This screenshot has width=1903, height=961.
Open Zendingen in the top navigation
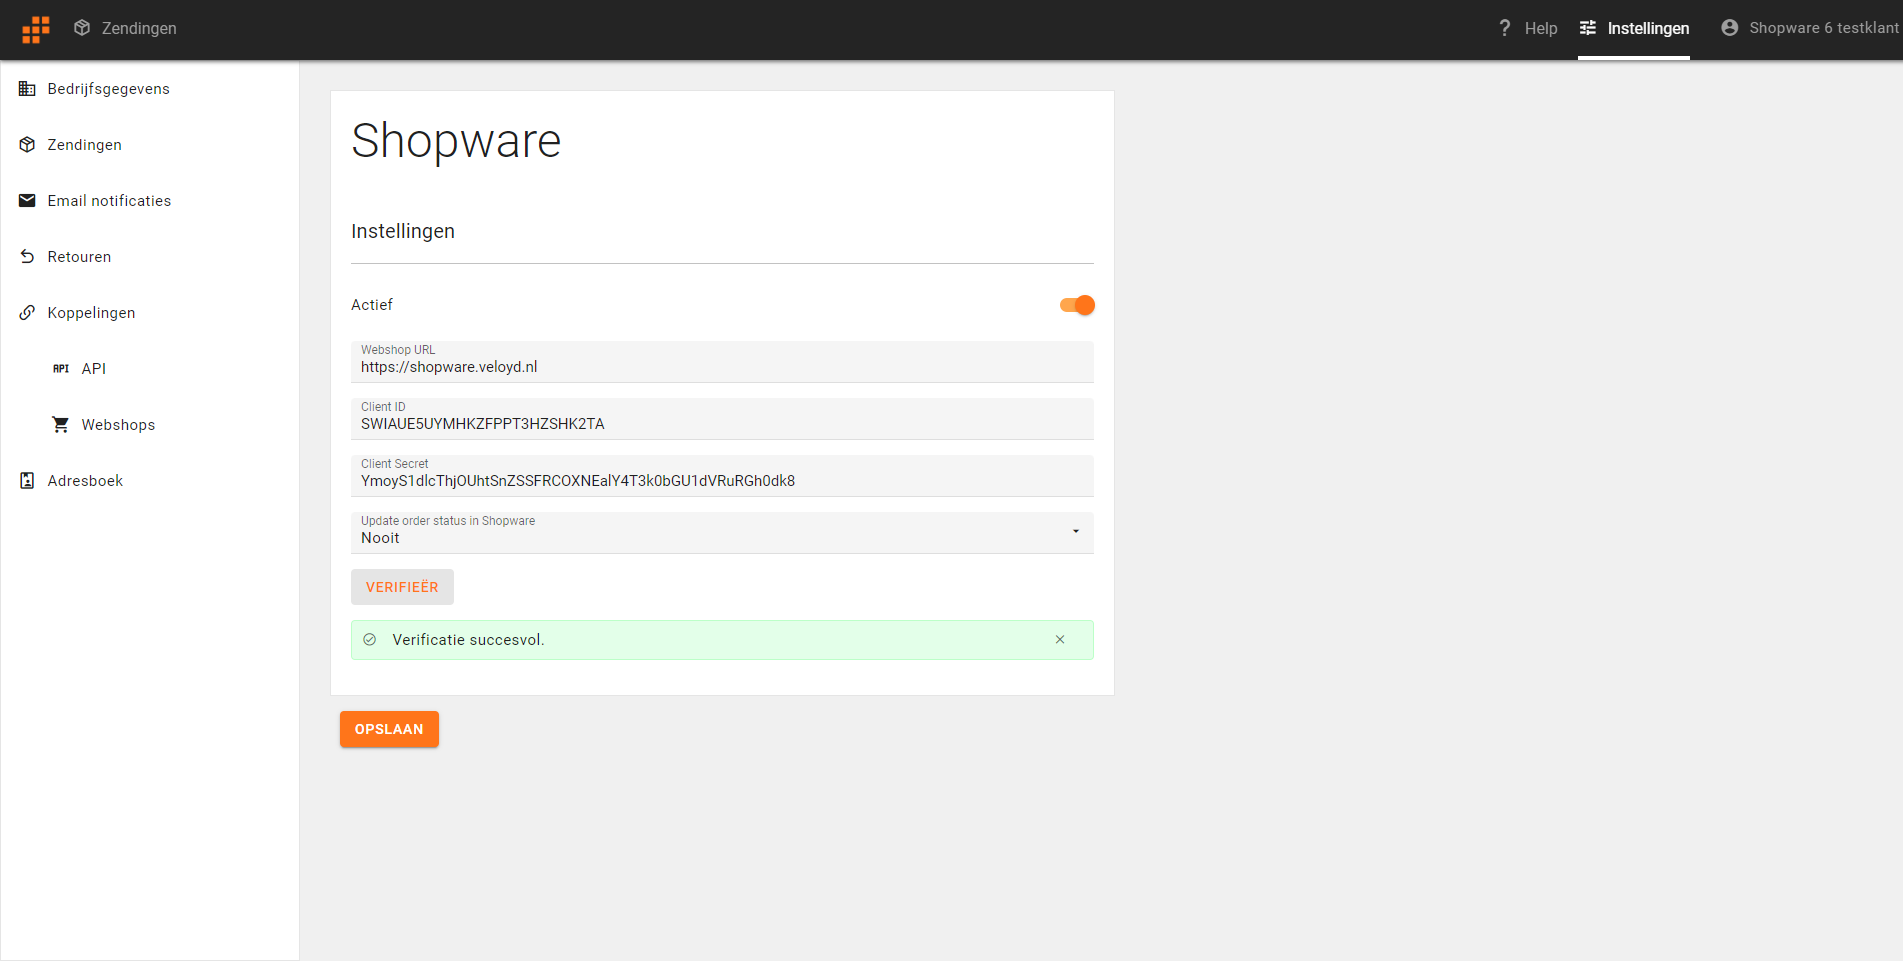[125, 28]
